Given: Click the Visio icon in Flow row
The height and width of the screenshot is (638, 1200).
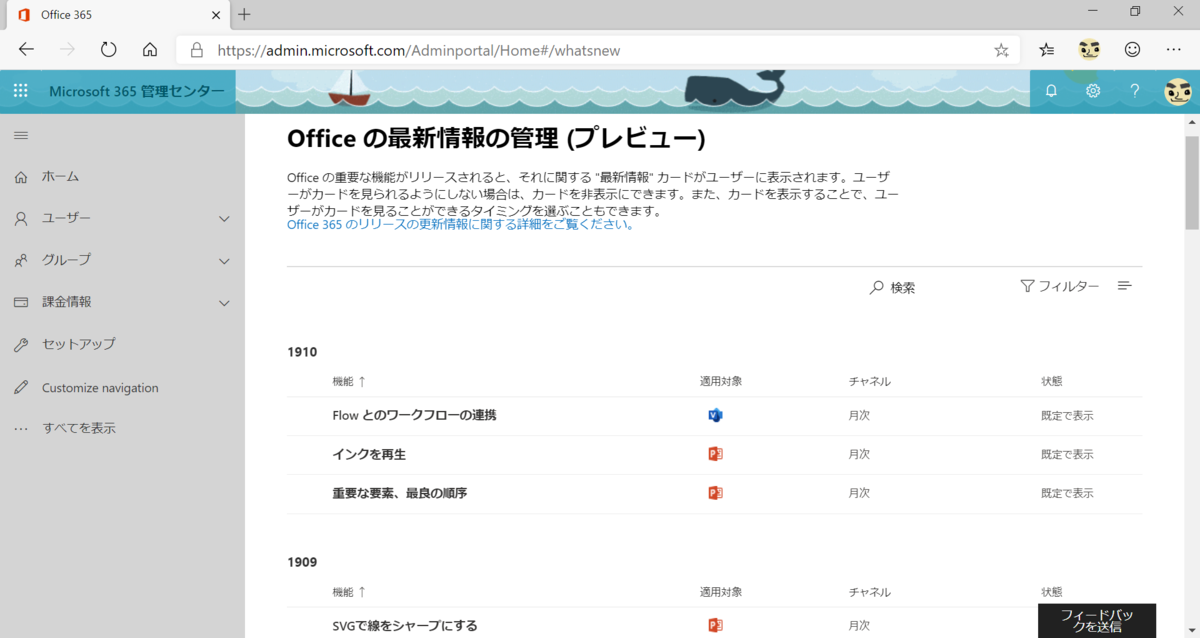Looking at the screenshot, I should tap(715, 415).
